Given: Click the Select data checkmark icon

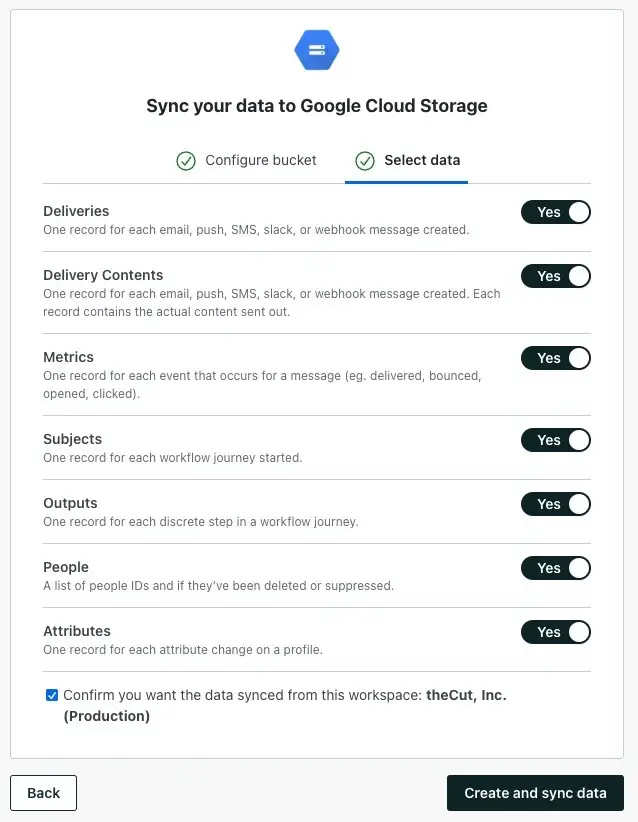Looking at the screenshot, I should [x=365, y=161].
